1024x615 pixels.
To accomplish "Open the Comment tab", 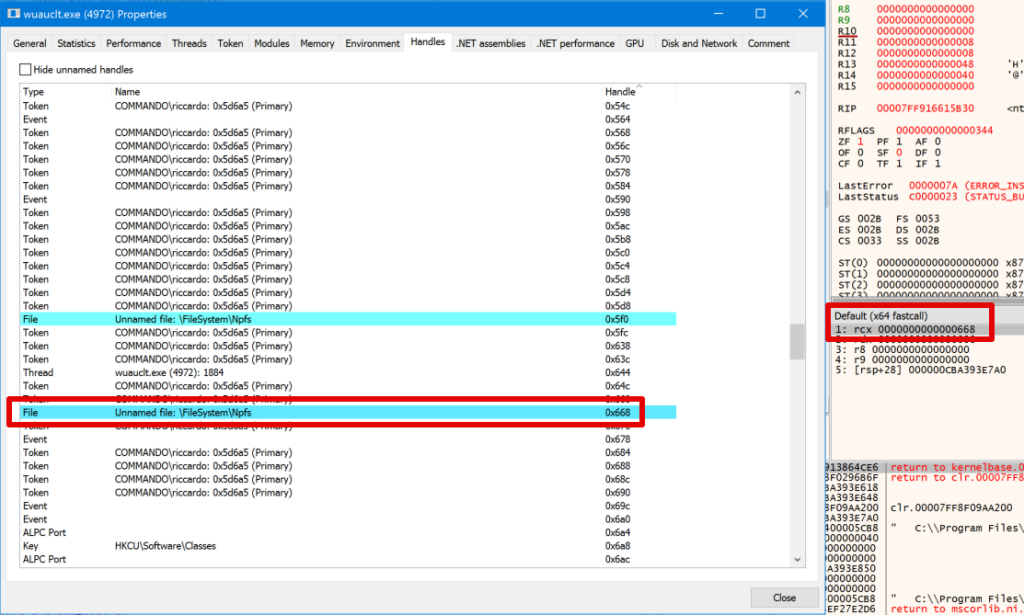I will pos(768,43).
